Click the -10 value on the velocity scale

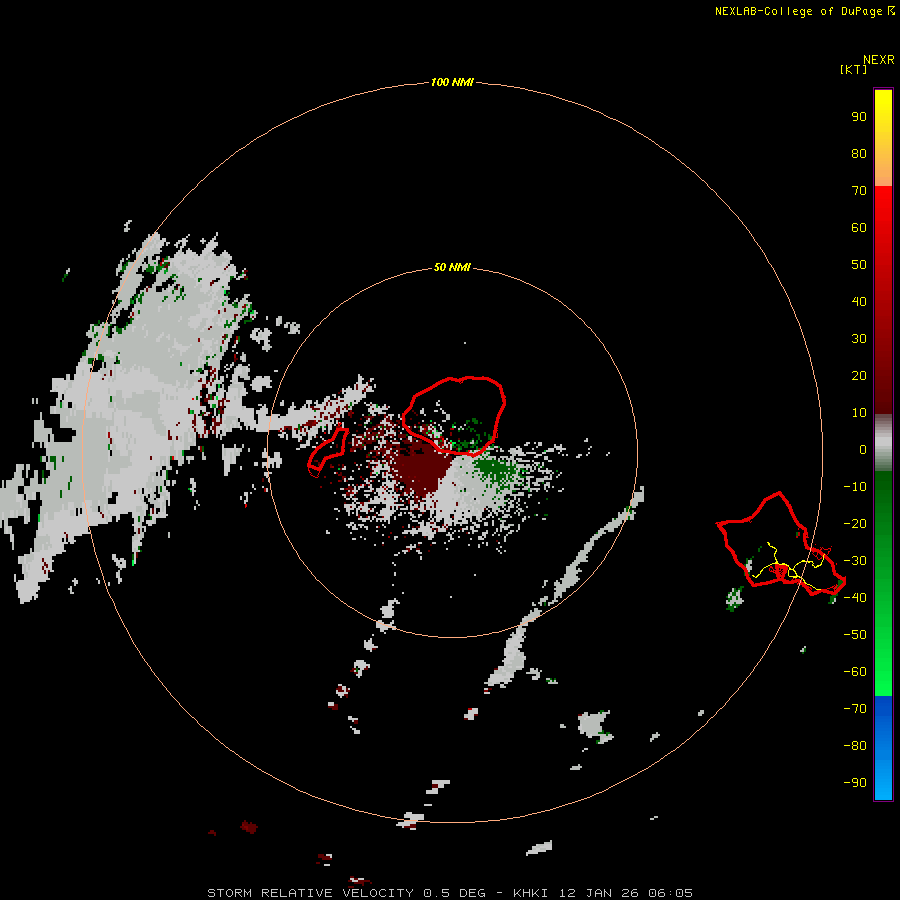click(855, 487)
